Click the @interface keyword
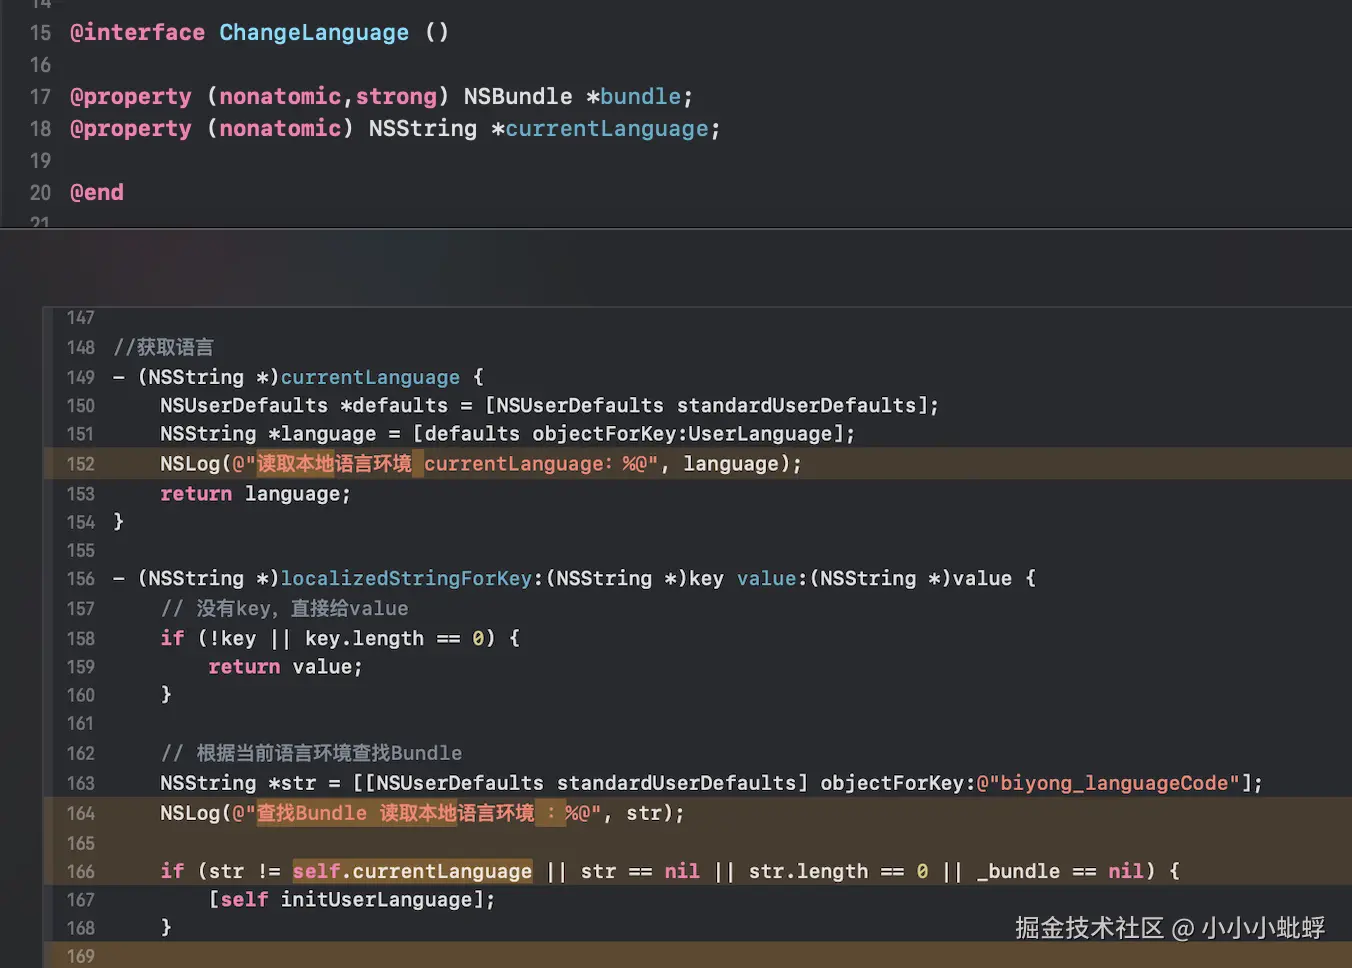The height and width of the screenshot is (968, 1352). click(137, 33)
